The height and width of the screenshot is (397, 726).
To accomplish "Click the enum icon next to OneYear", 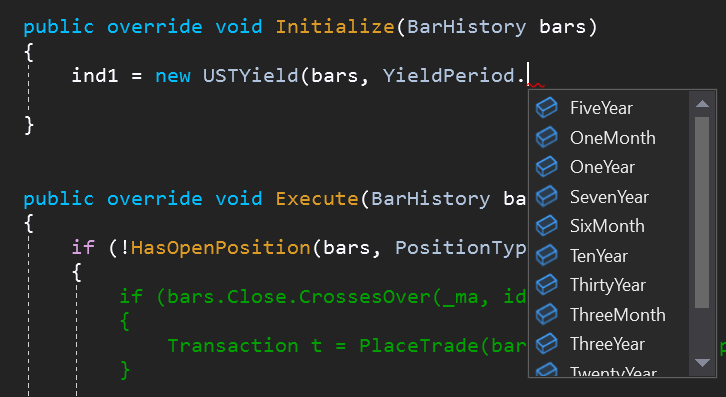I will (x=546, y=167).
